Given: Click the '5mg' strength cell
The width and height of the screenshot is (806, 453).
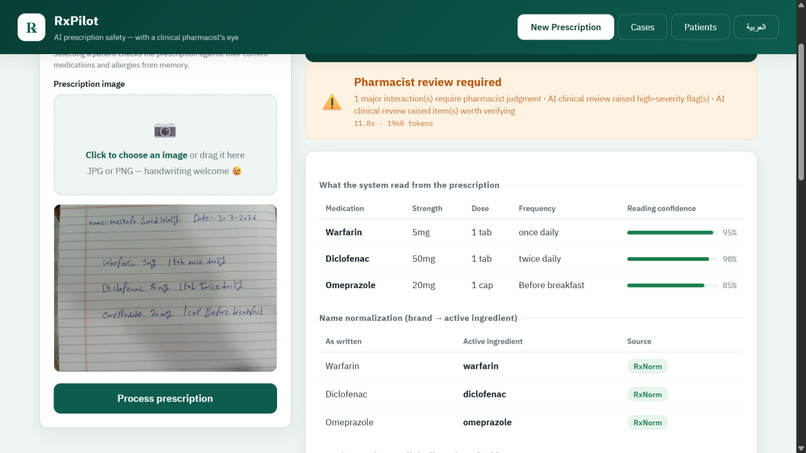Looking at the screenshot, I should (420, 232).
